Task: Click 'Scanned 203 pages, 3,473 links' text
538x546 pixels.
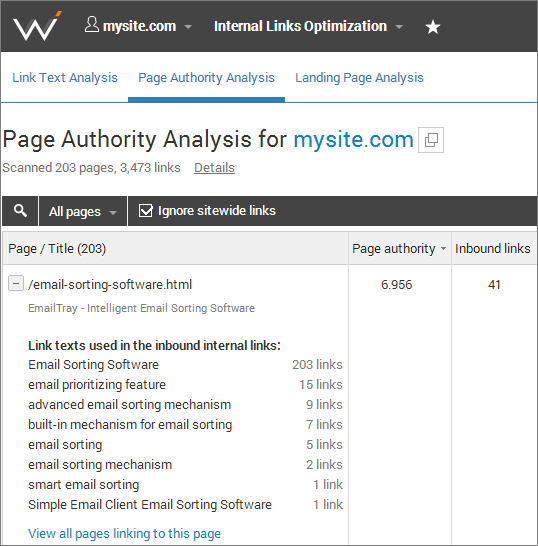Action: tap(91, 168)
